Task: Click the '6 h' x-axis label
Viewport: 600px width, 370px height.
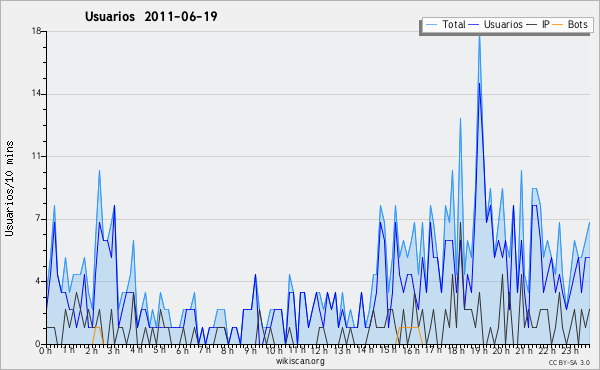Action: click(182, 351)
